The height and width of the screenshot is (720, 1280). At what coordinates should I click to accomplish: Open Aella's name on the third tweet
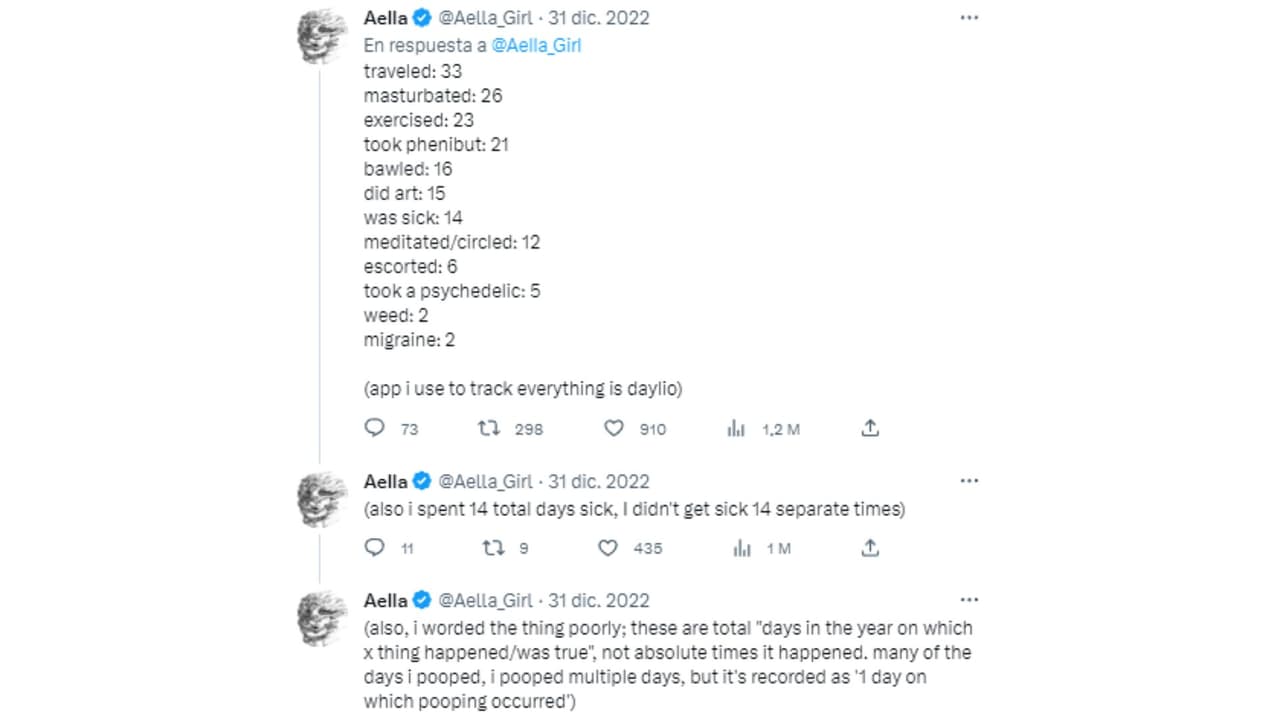[x=385, y=600]
